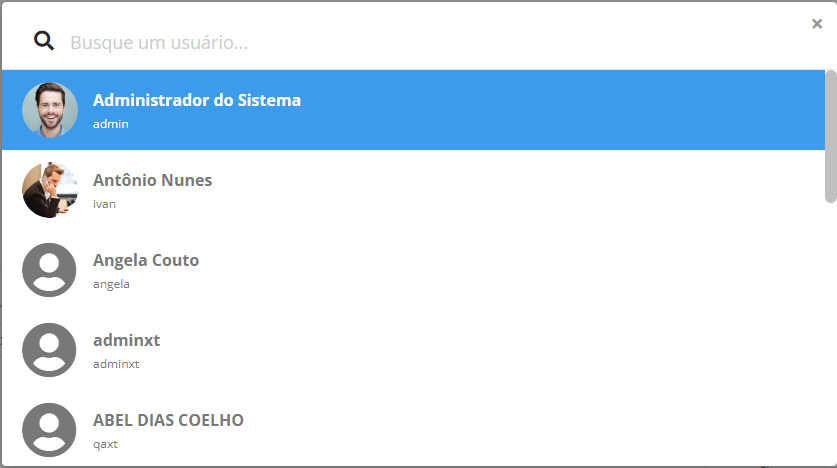Click the small 'adminxt' username subtitle
The width and height of the screenshot is (837, 468).
click(116, 364)
